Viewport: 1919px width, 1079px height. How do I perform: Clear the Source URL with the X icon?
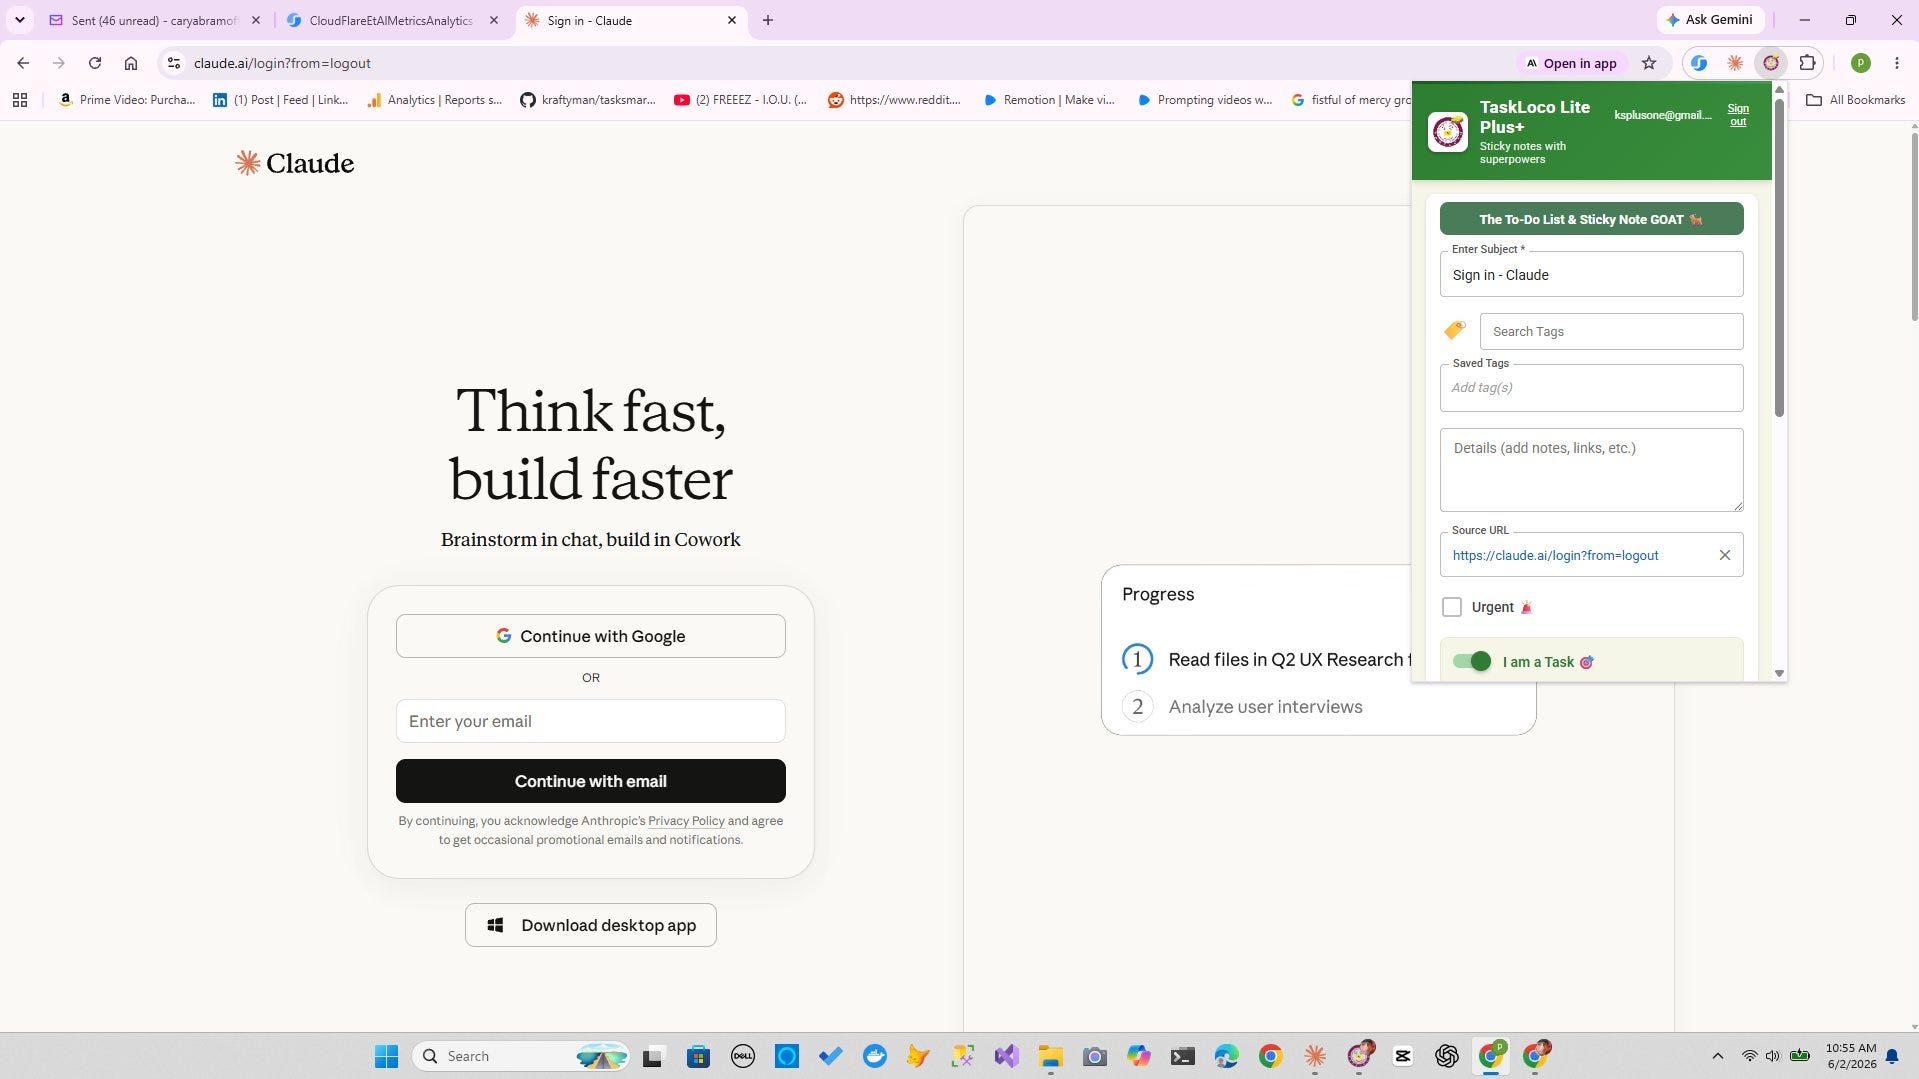coord(1725,555)
